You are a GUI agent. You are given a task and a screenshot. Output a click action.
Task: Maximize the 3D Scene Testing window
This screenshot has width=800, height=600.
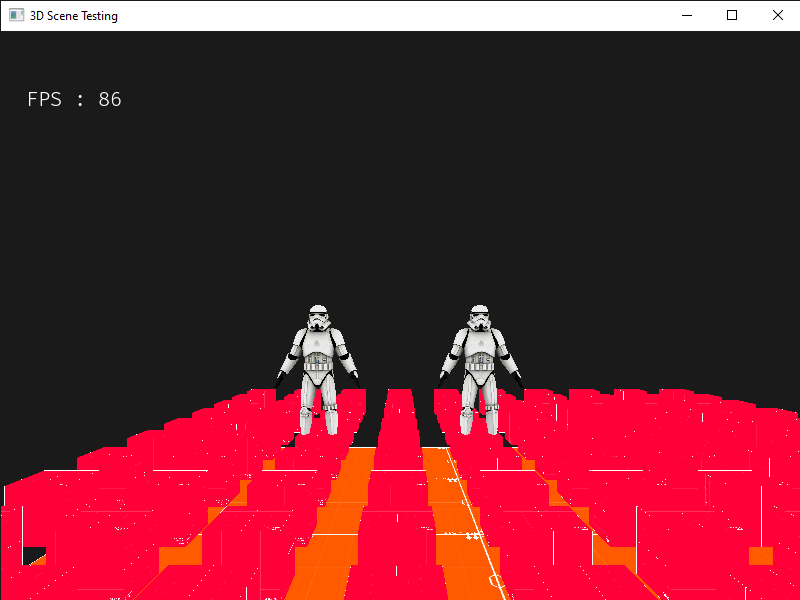pos(732,15)
